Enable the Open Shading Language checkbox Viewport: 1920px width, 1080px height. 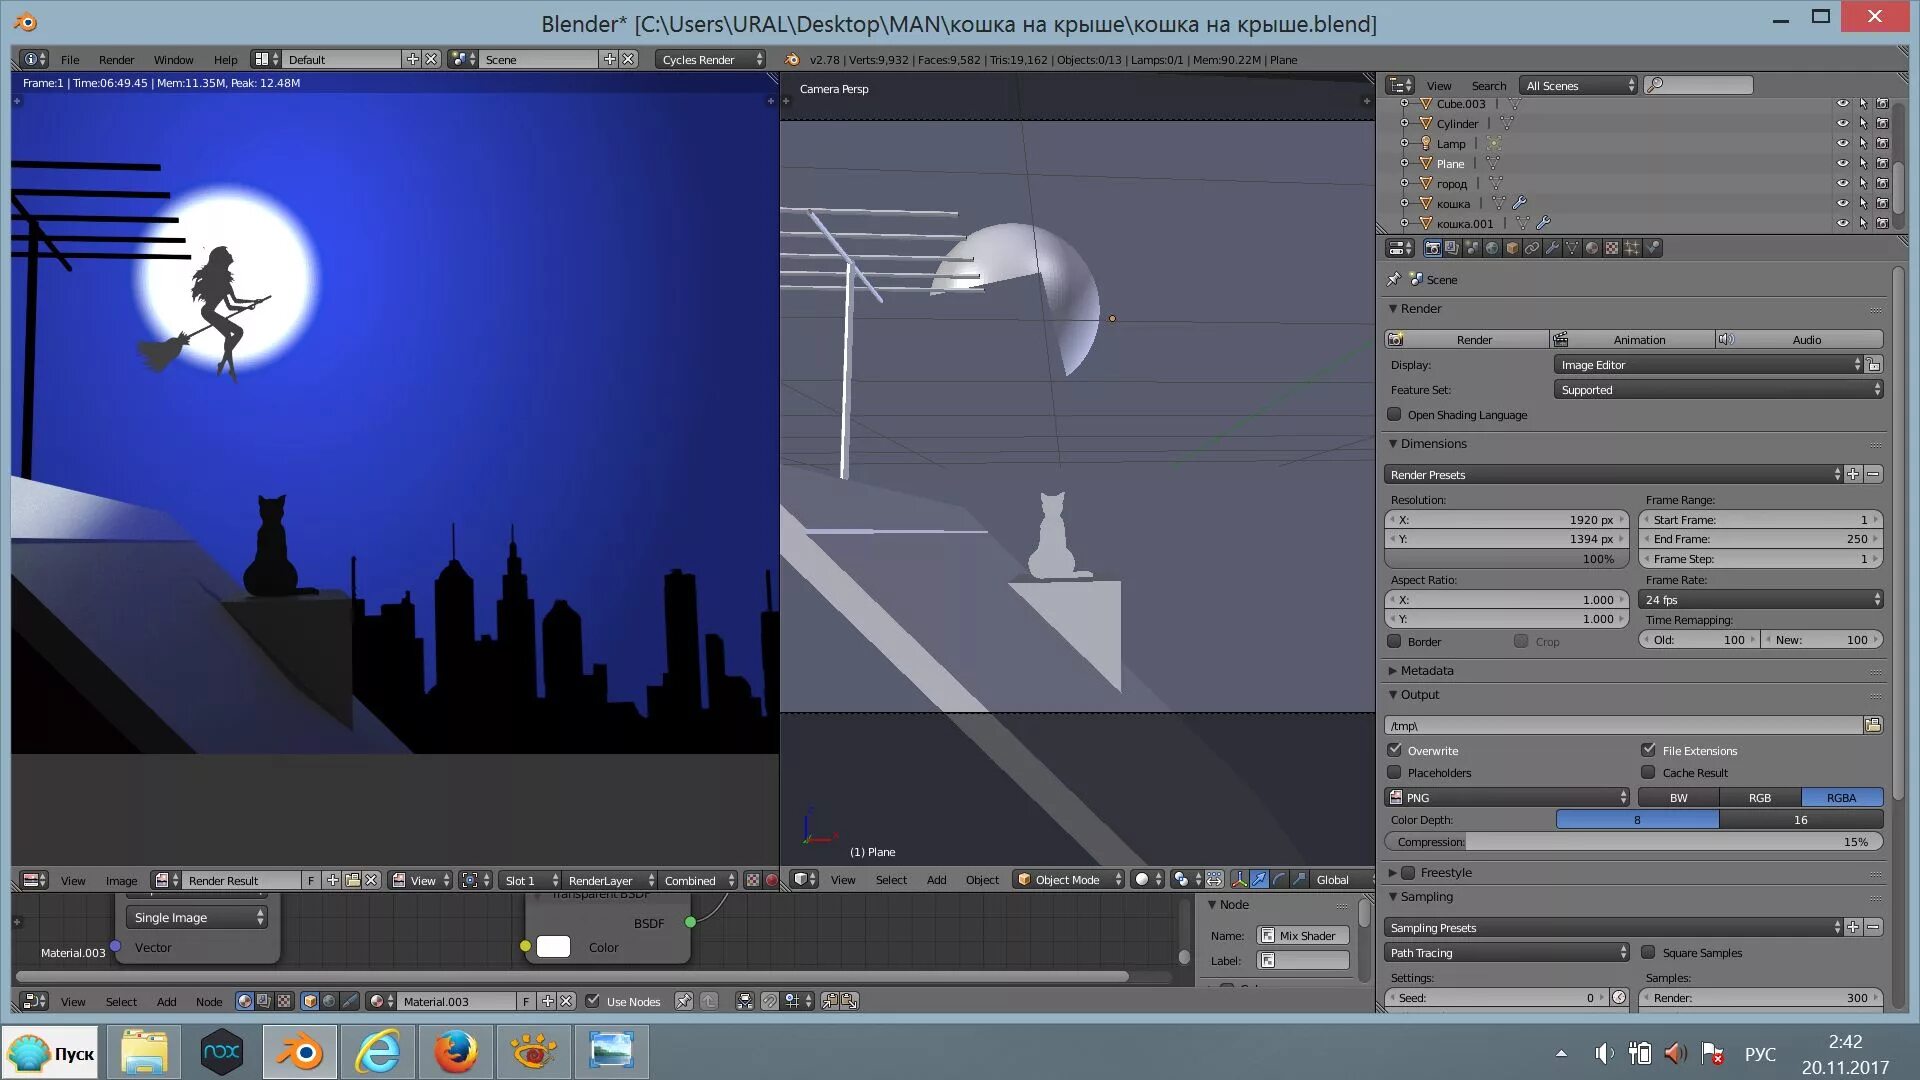pyautogui.click(x=1394, y=414)
